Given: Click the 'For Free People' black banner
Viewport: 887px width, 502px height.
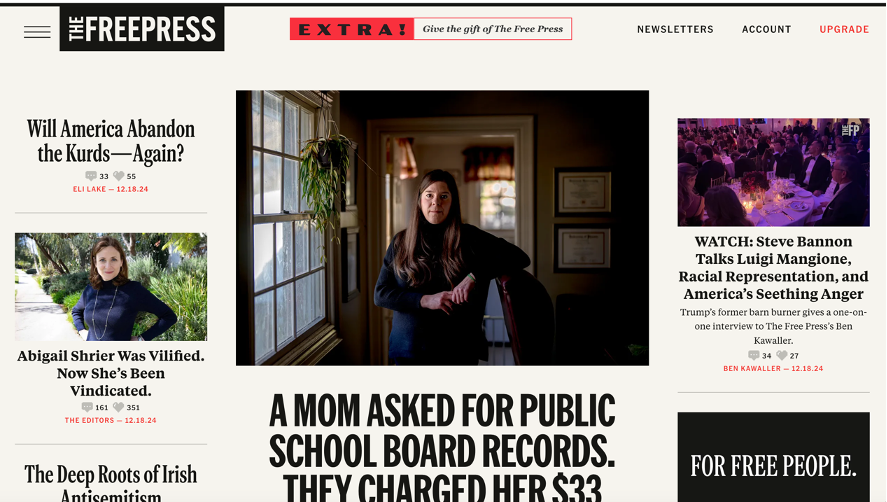Looking at the screenshot, I should [x=773, y=457].
